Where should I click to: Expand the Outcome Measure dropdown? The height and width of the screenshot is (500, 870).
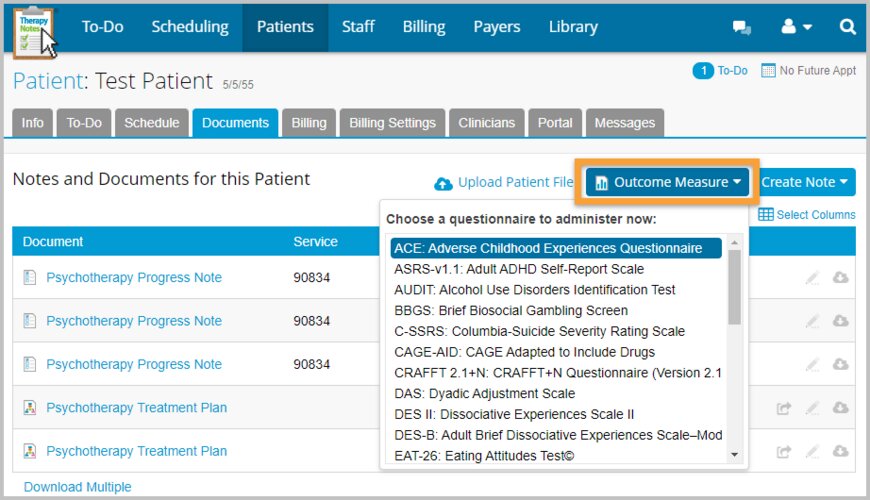click(x=667, y=182)
